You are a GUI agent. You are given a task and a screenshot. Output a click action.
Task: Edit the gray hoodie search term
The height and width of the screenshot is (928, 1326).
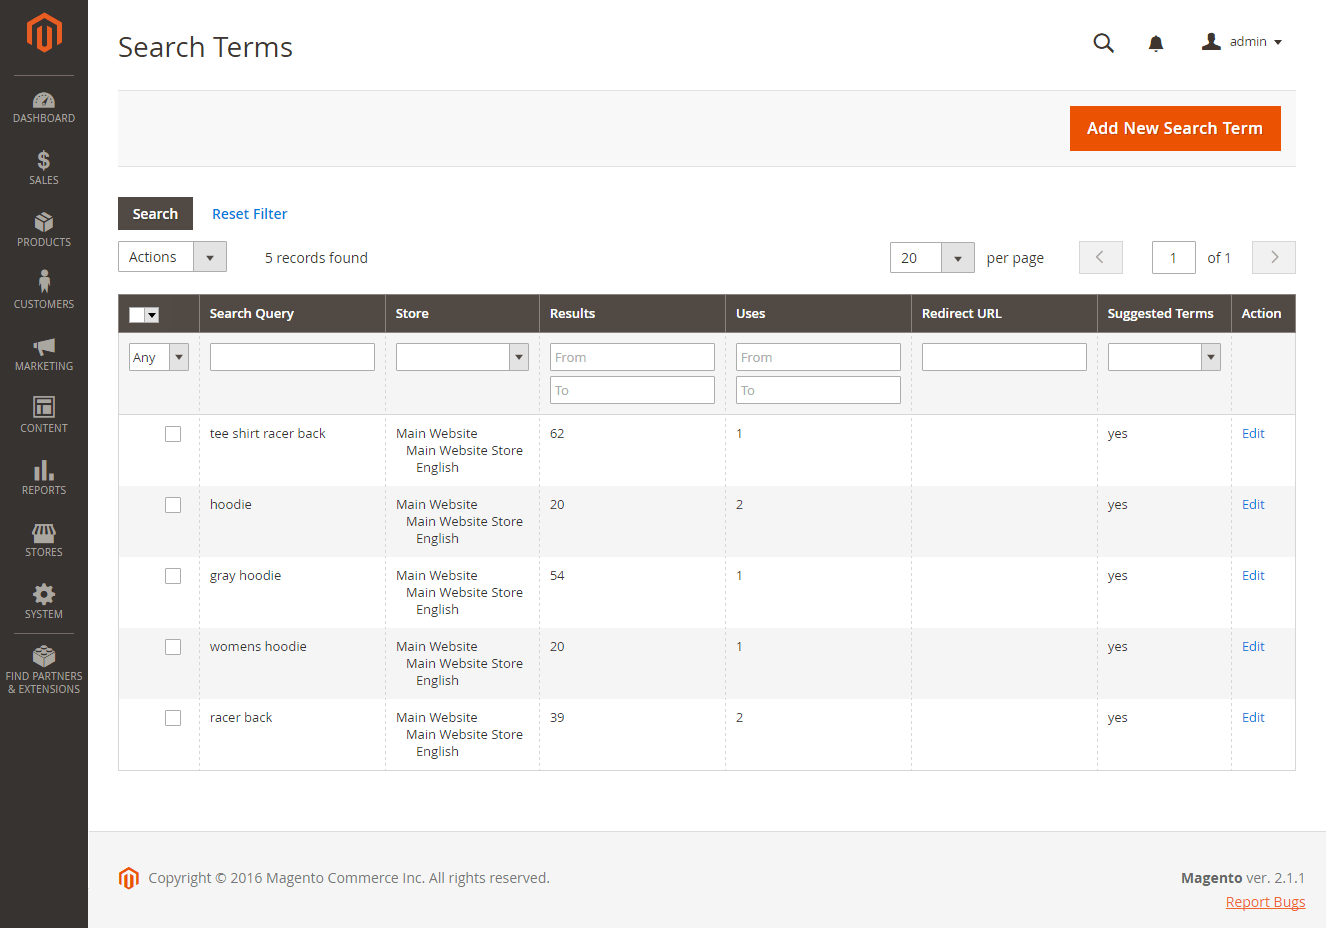click(1253, 575)
